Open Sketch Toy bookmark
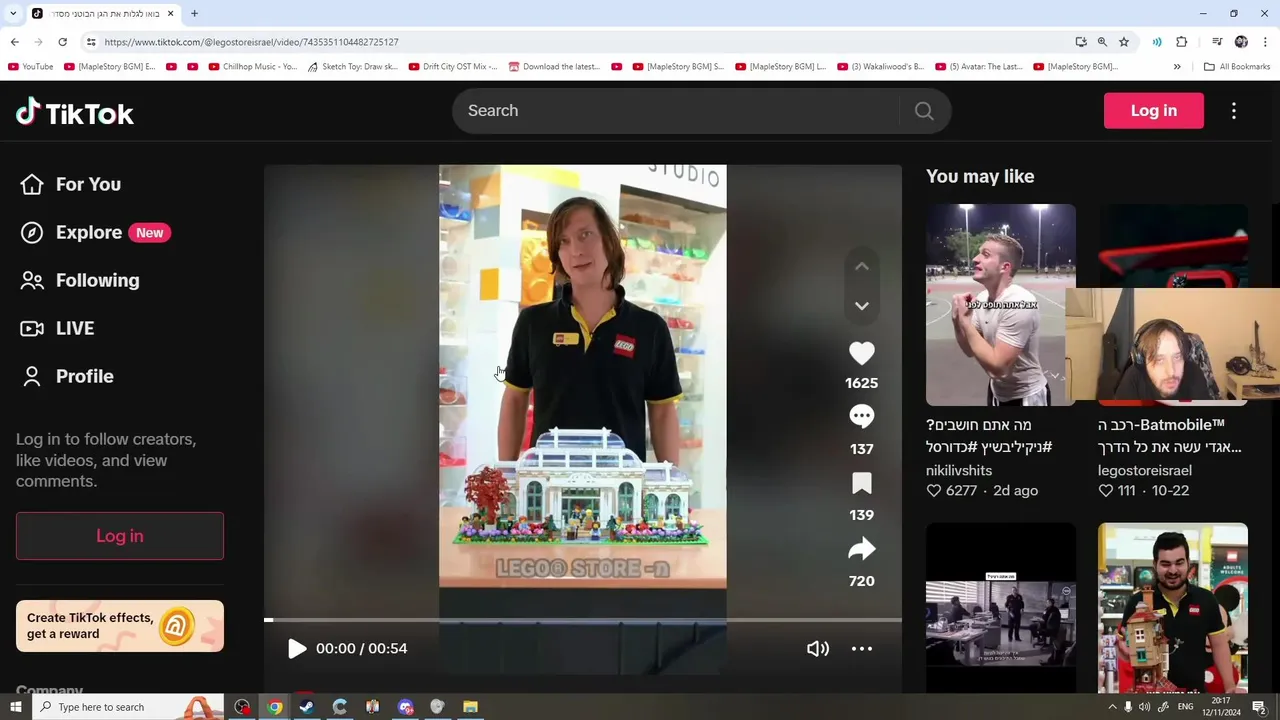Viewport: 1280px width, 720px height. [x=352, y=67]
